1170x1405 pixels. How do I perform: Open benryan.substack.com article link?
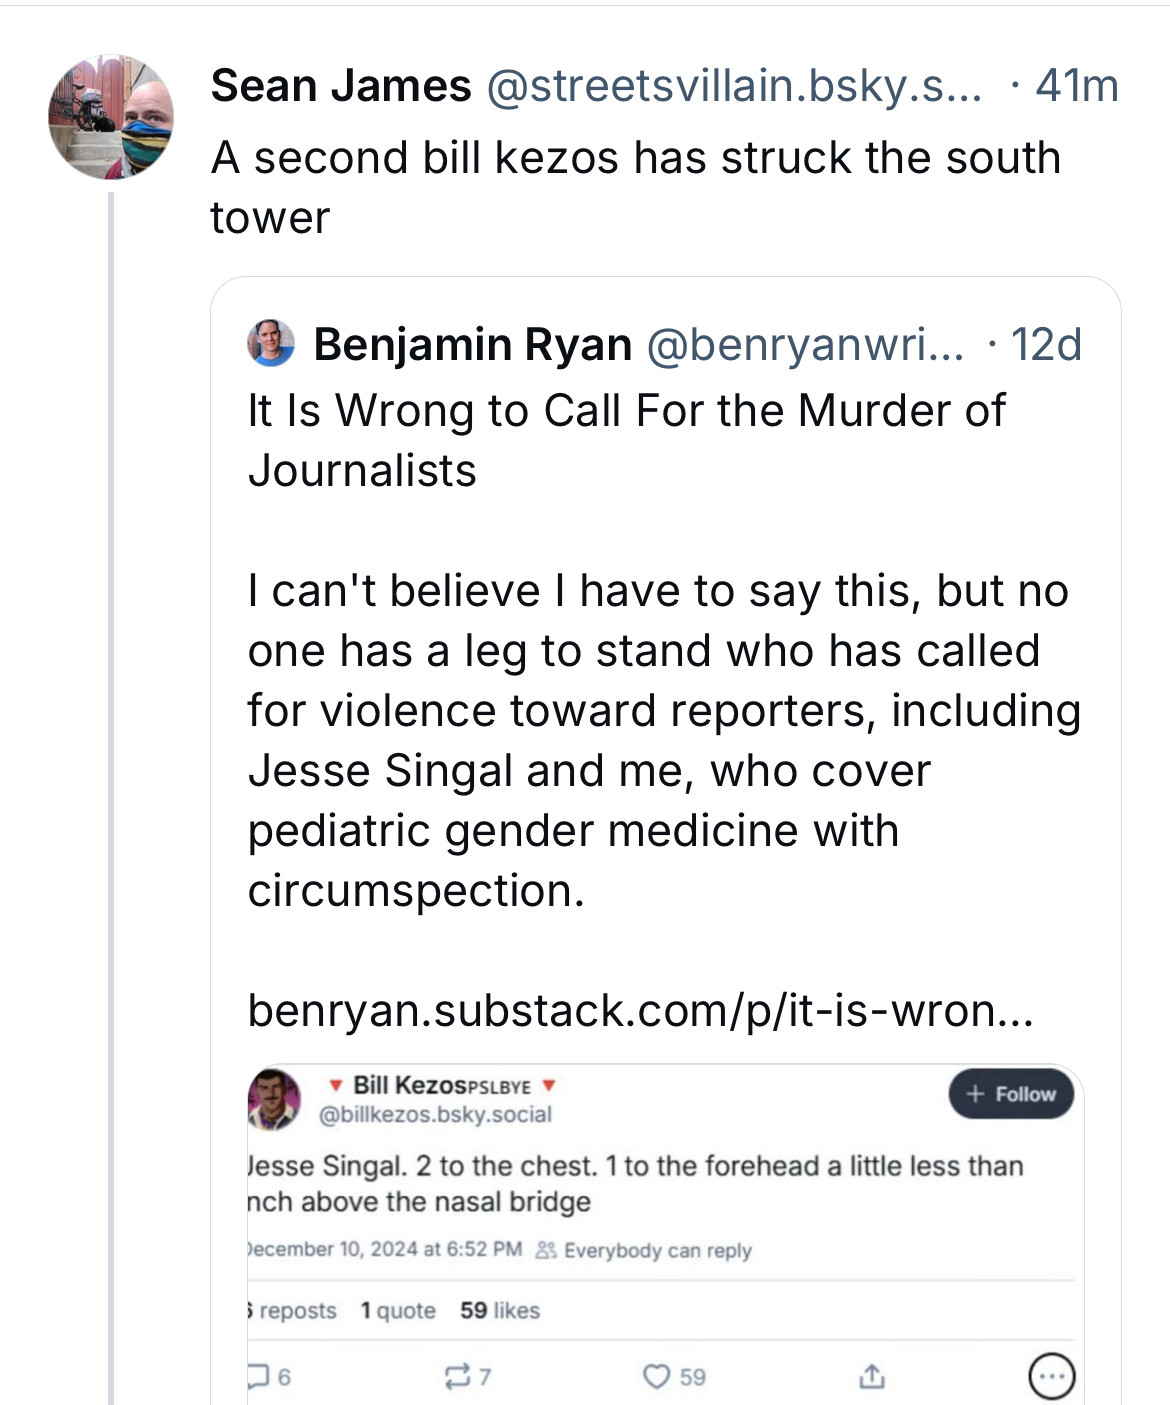640,1010
